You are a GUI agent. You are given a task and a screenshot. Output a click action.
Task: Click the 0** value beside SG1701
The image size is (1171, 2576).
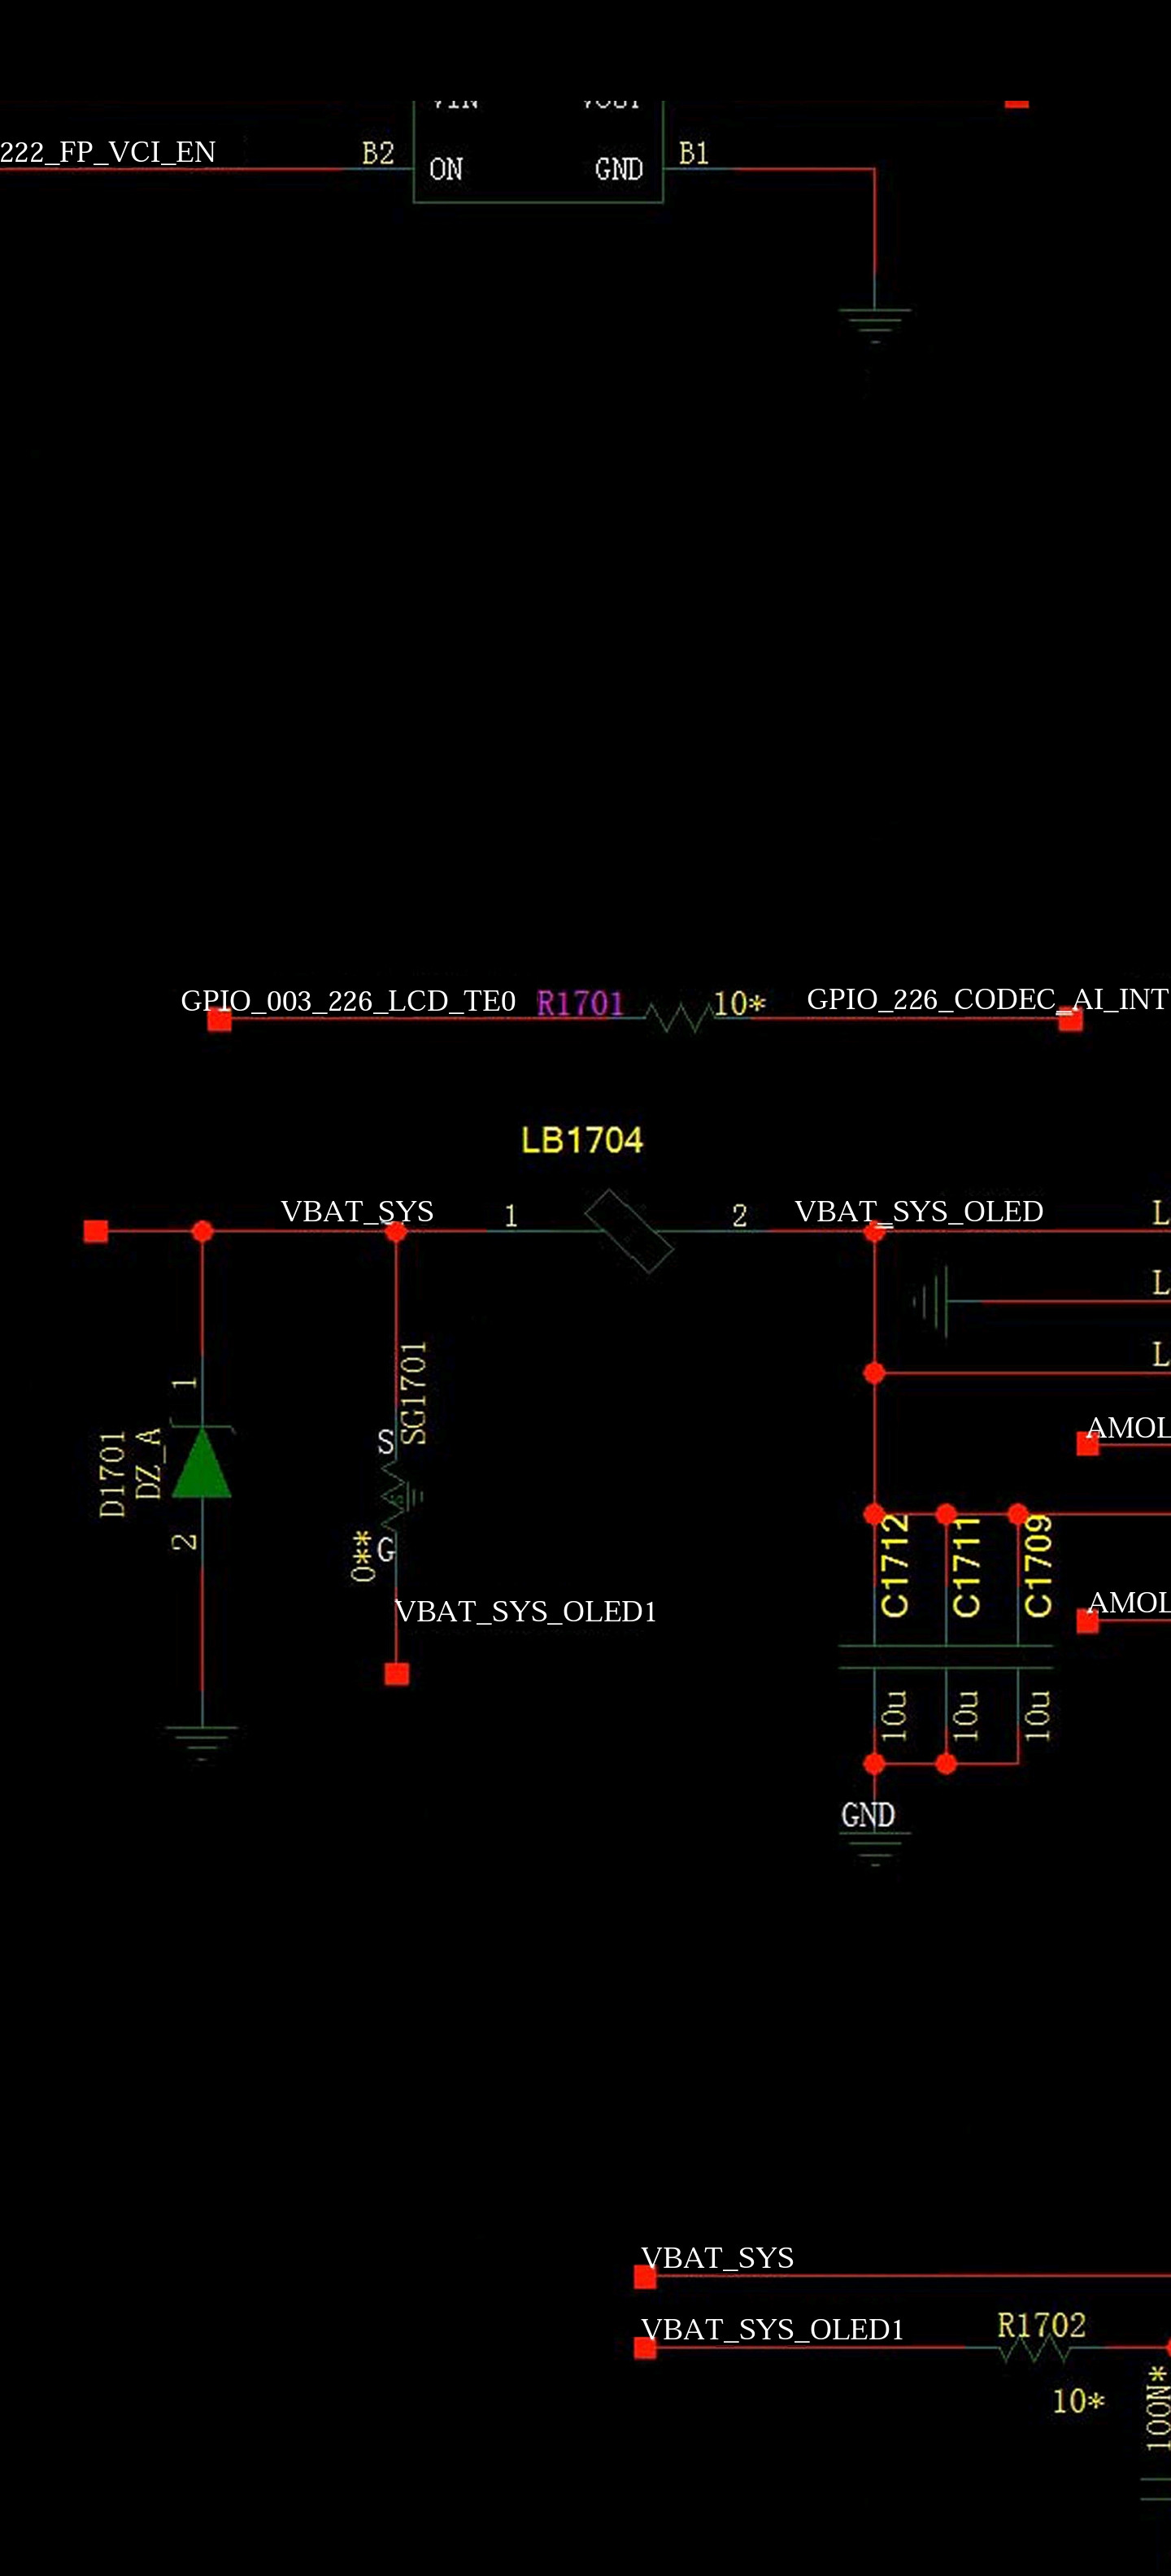click(x=362, y=1556)
